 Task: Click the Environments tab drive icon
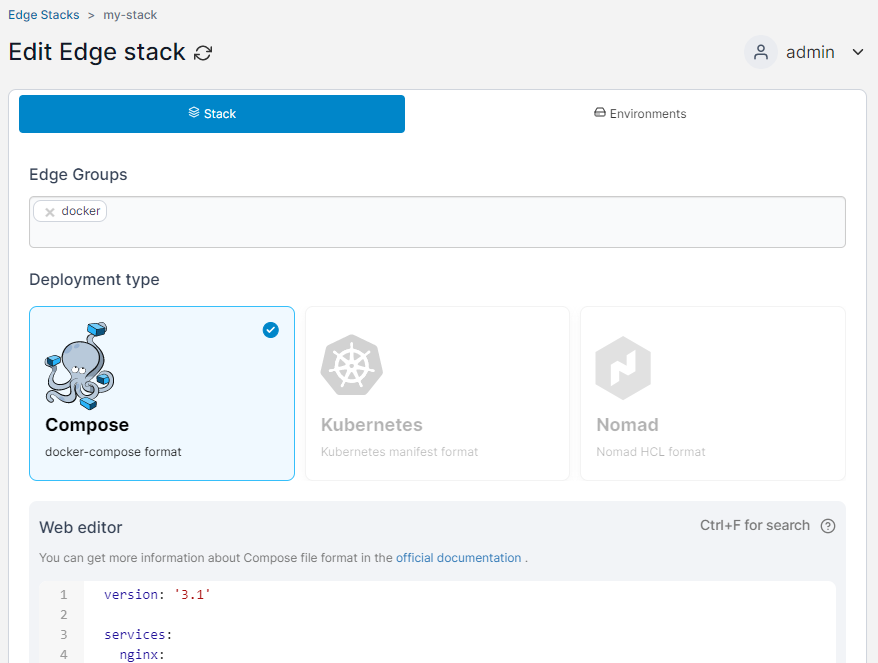[x=600, y=113]
